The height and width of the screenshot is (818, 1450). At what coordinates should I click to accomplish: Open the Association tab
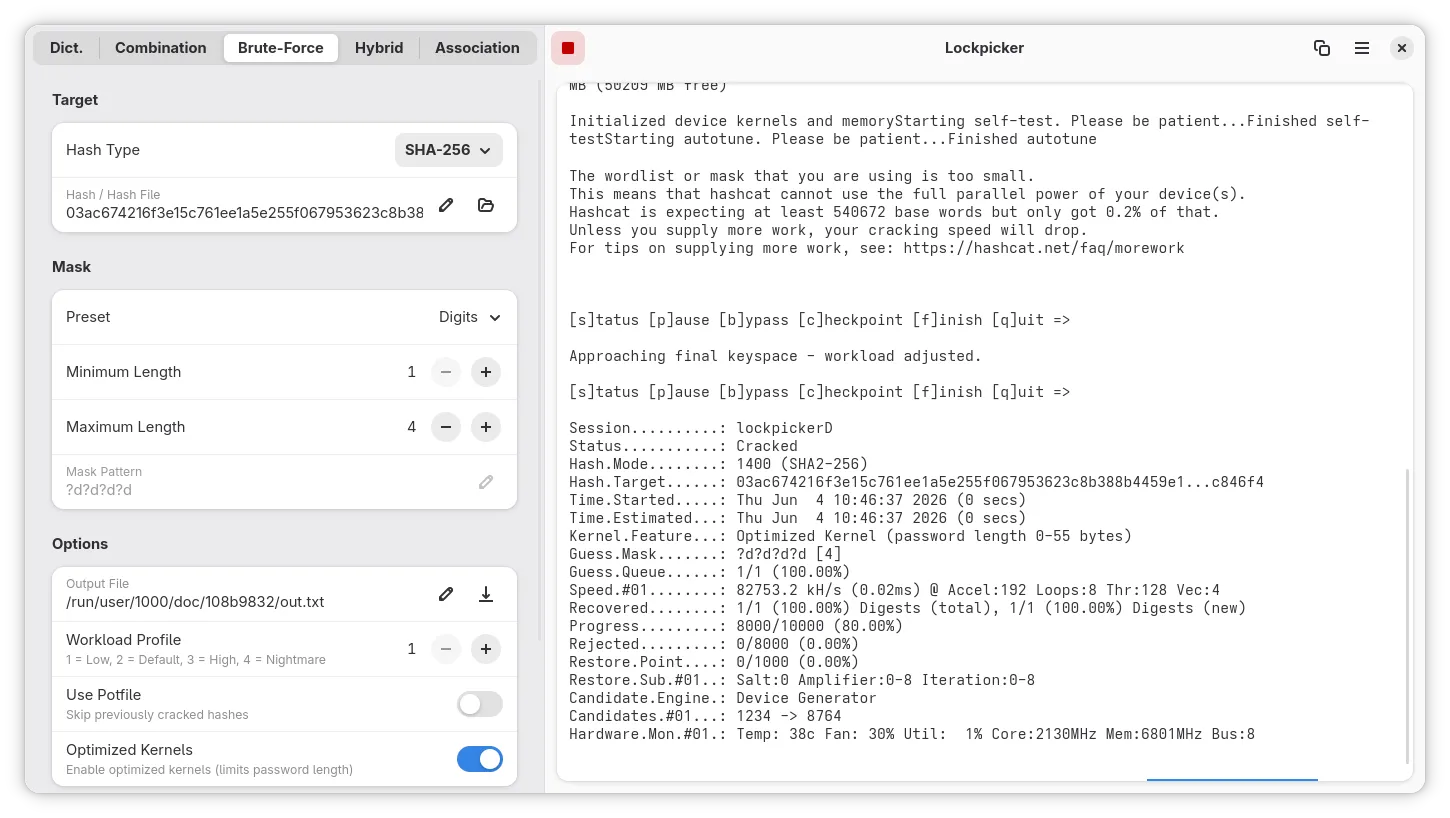pyautogui.click(x=477, y=48)
